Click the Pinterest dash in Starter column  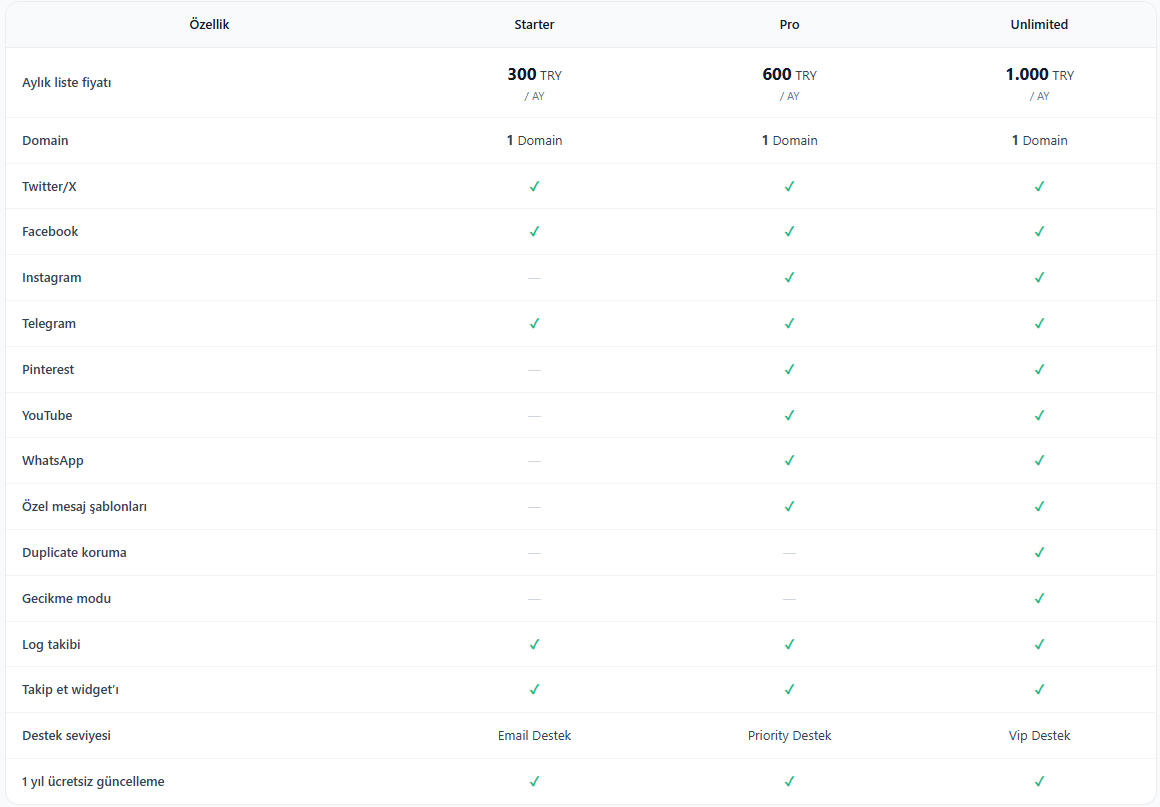click(x=534, y=370)
